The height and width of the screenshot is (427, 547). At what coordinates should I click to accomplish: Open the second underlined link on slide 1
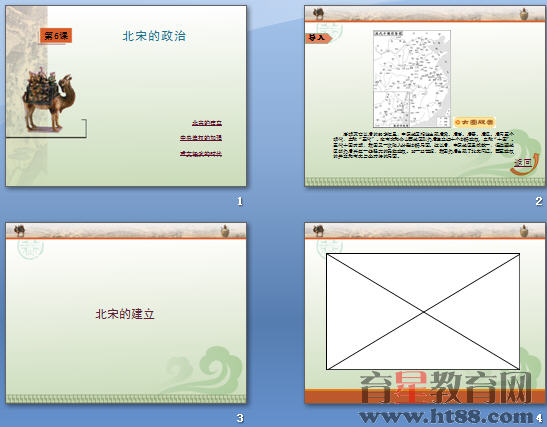(x=201, y=138)
